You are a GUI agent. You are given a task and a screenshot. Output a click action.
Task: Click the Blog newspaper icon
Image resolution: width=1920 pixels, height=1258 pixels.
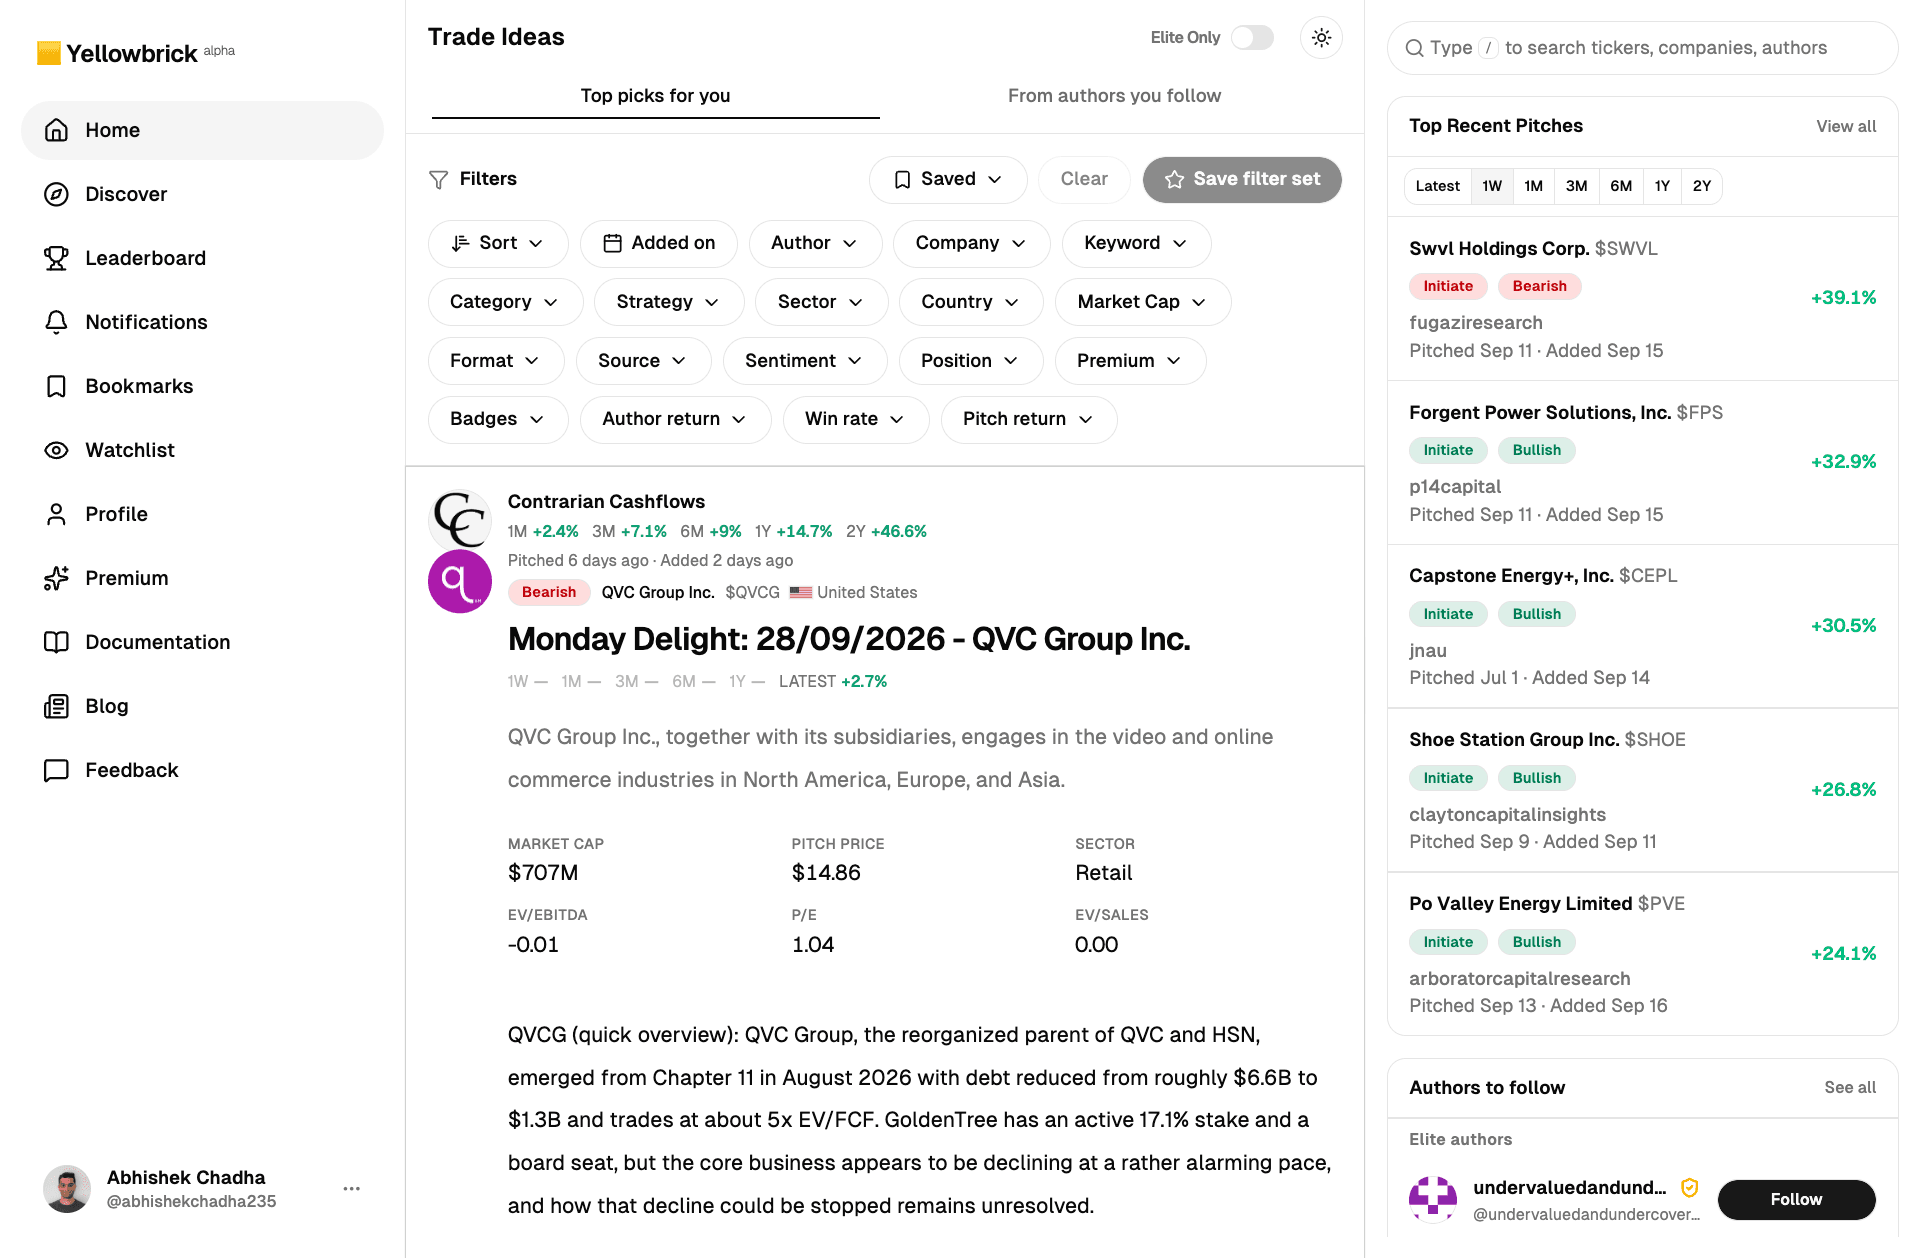pos(57,706)
